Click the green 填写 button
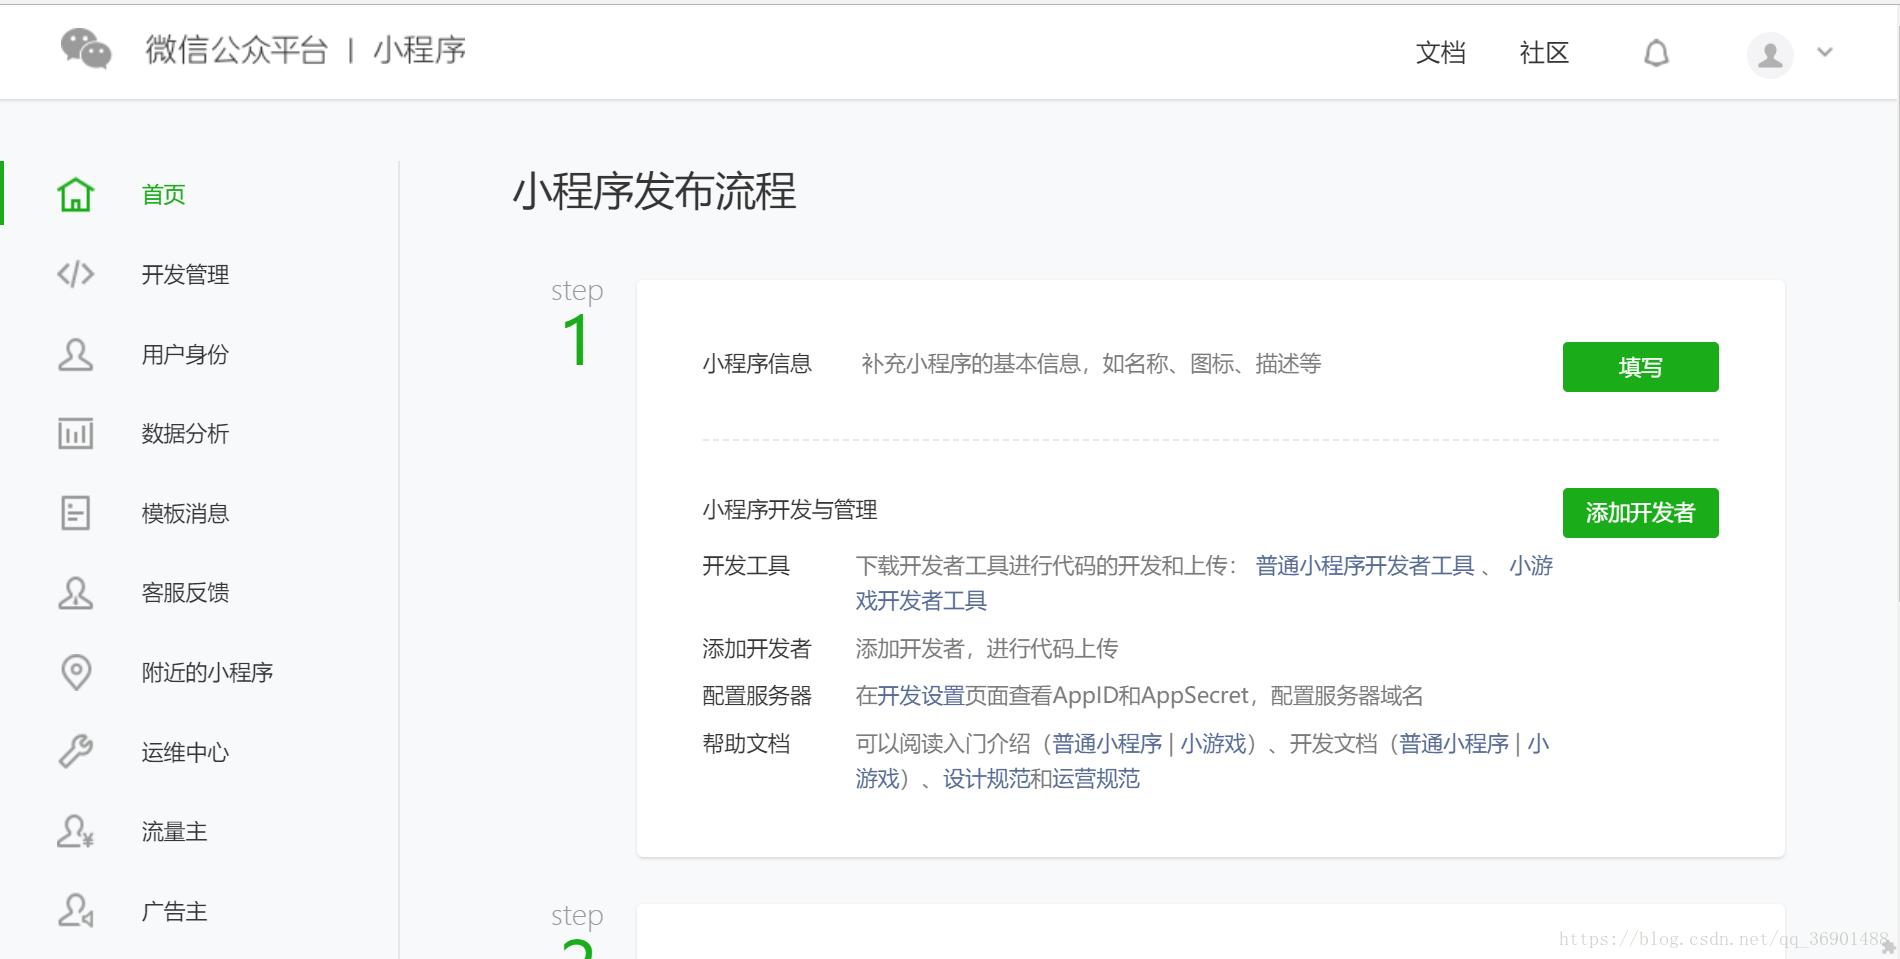Screen dimensions: 1900x959 tap(1641, 367)
